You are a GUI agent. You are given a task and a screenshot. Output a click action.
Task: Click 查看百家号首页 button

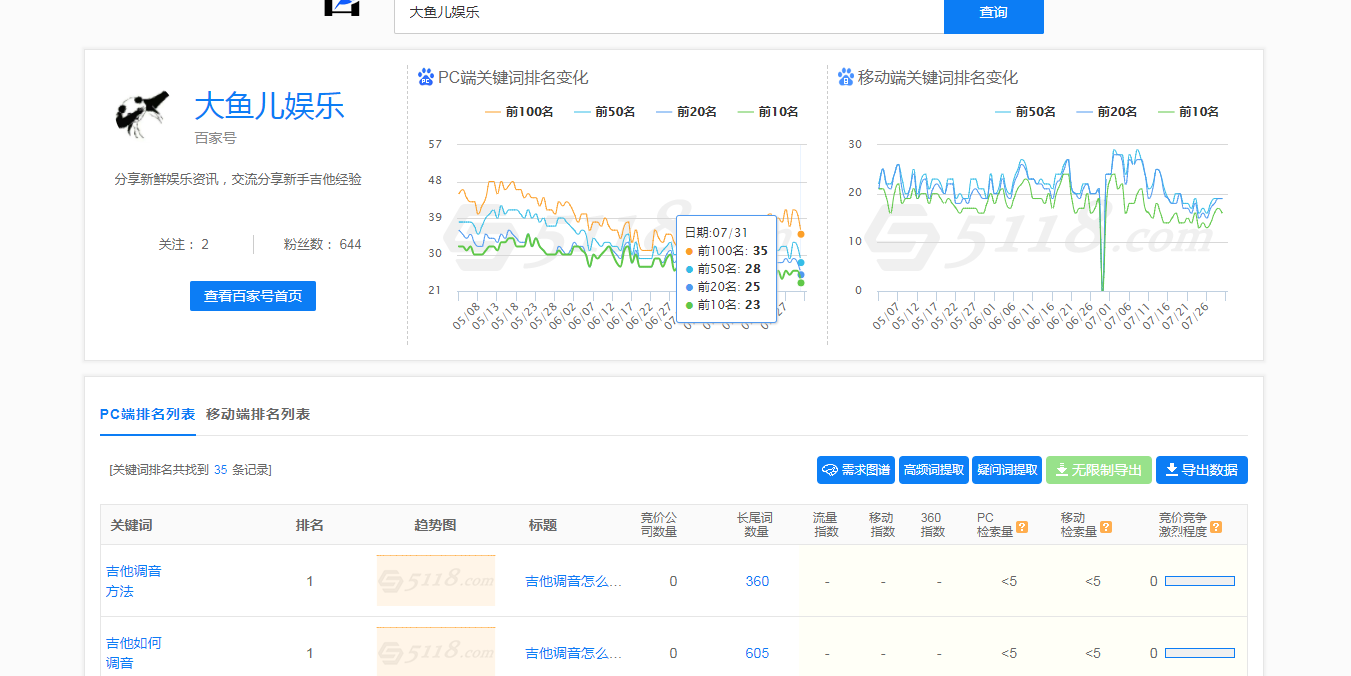253,296
